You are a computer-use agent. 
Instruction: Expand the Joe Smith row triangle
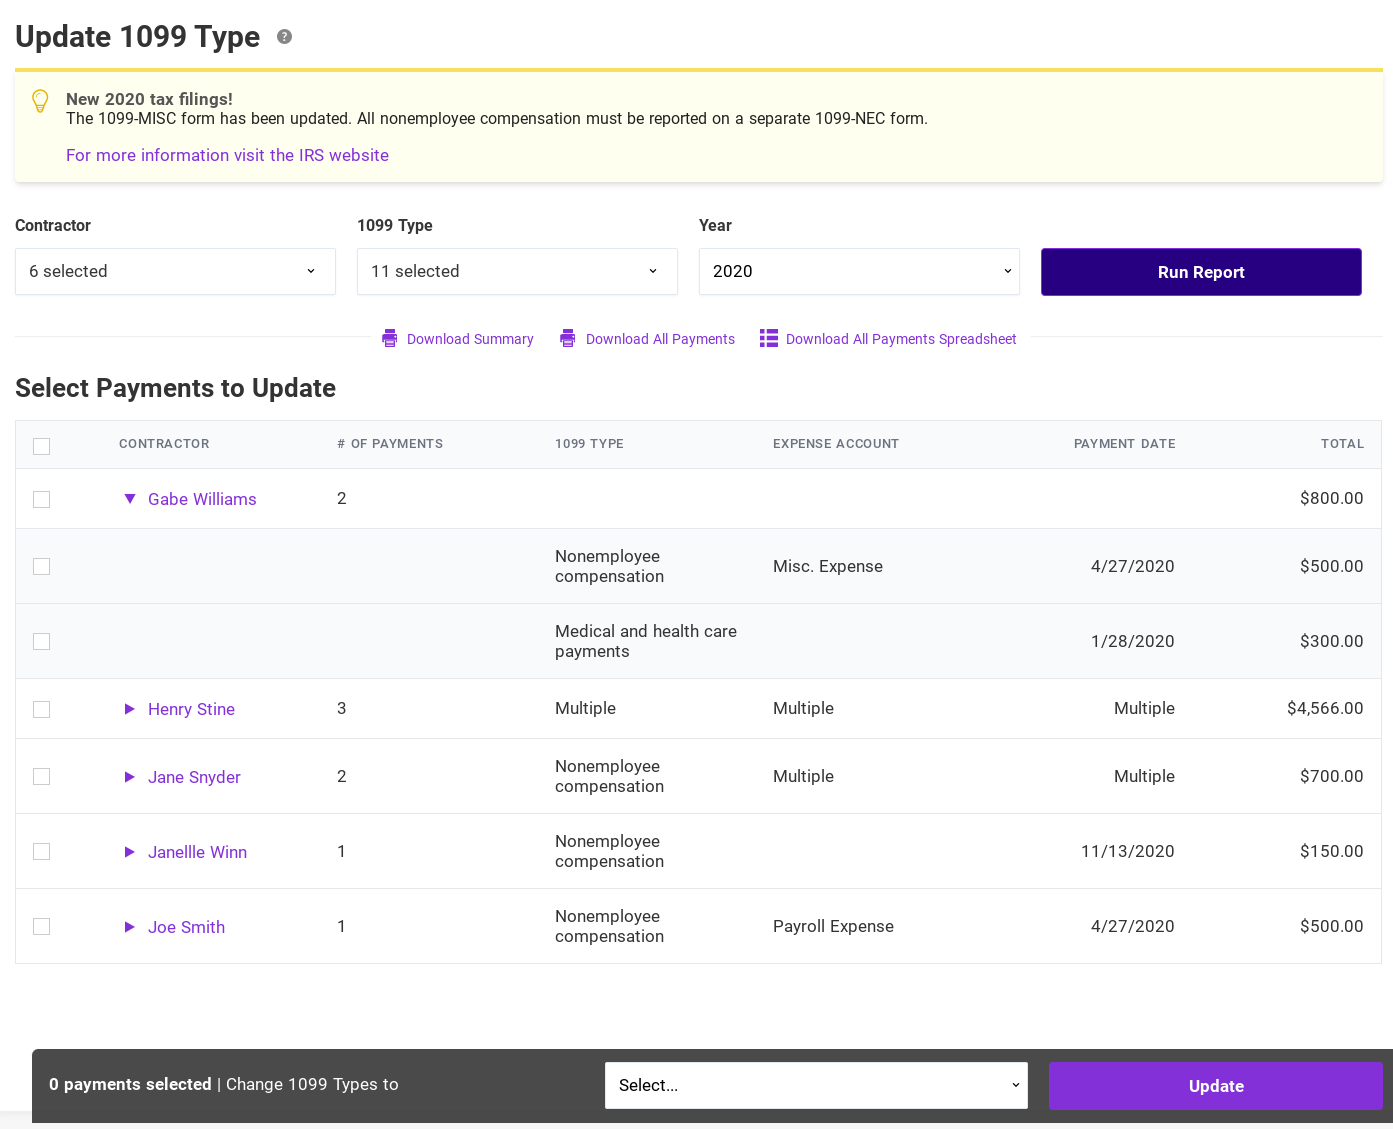[130, 927]
